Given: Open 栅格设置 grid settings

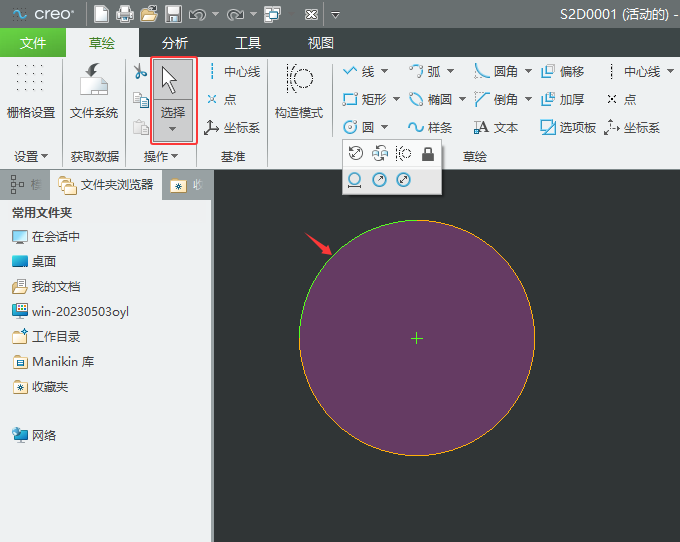Looking at the screenshot, I should coord(31,91).
